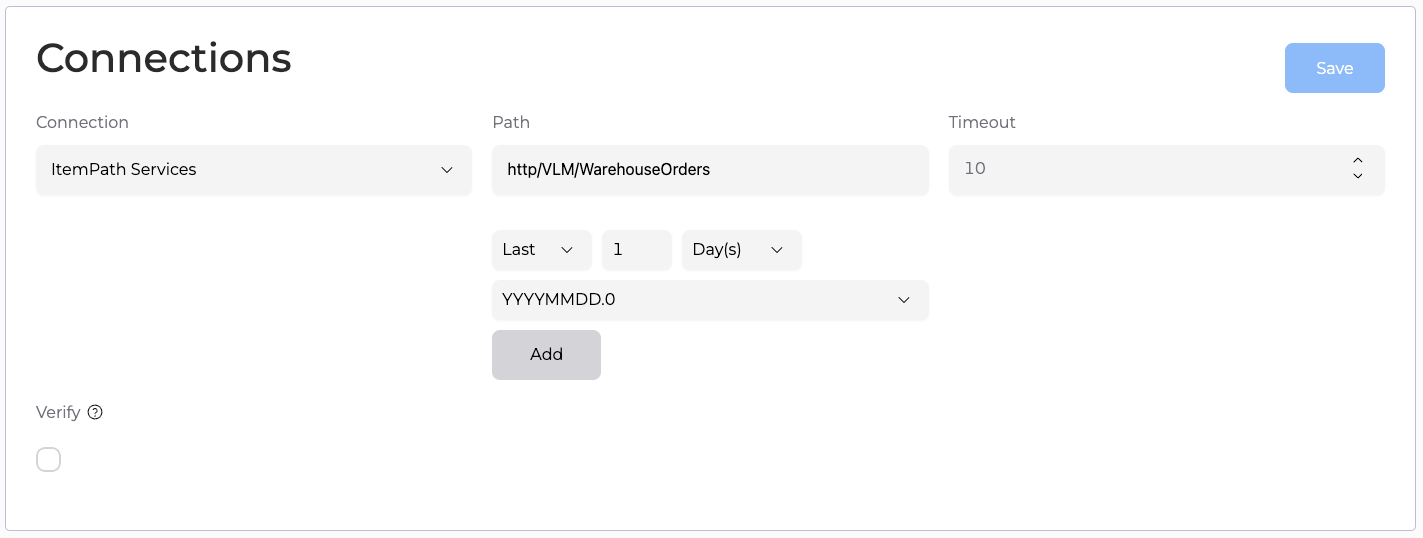The height and width of the screenshot is (538, 1423).
Task: Open the ItemPath Services connection dropdown
Action: click(253, 170)
